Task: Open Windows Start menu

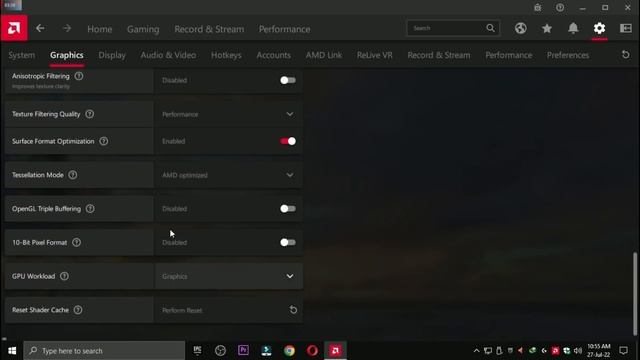Action: 12,351
